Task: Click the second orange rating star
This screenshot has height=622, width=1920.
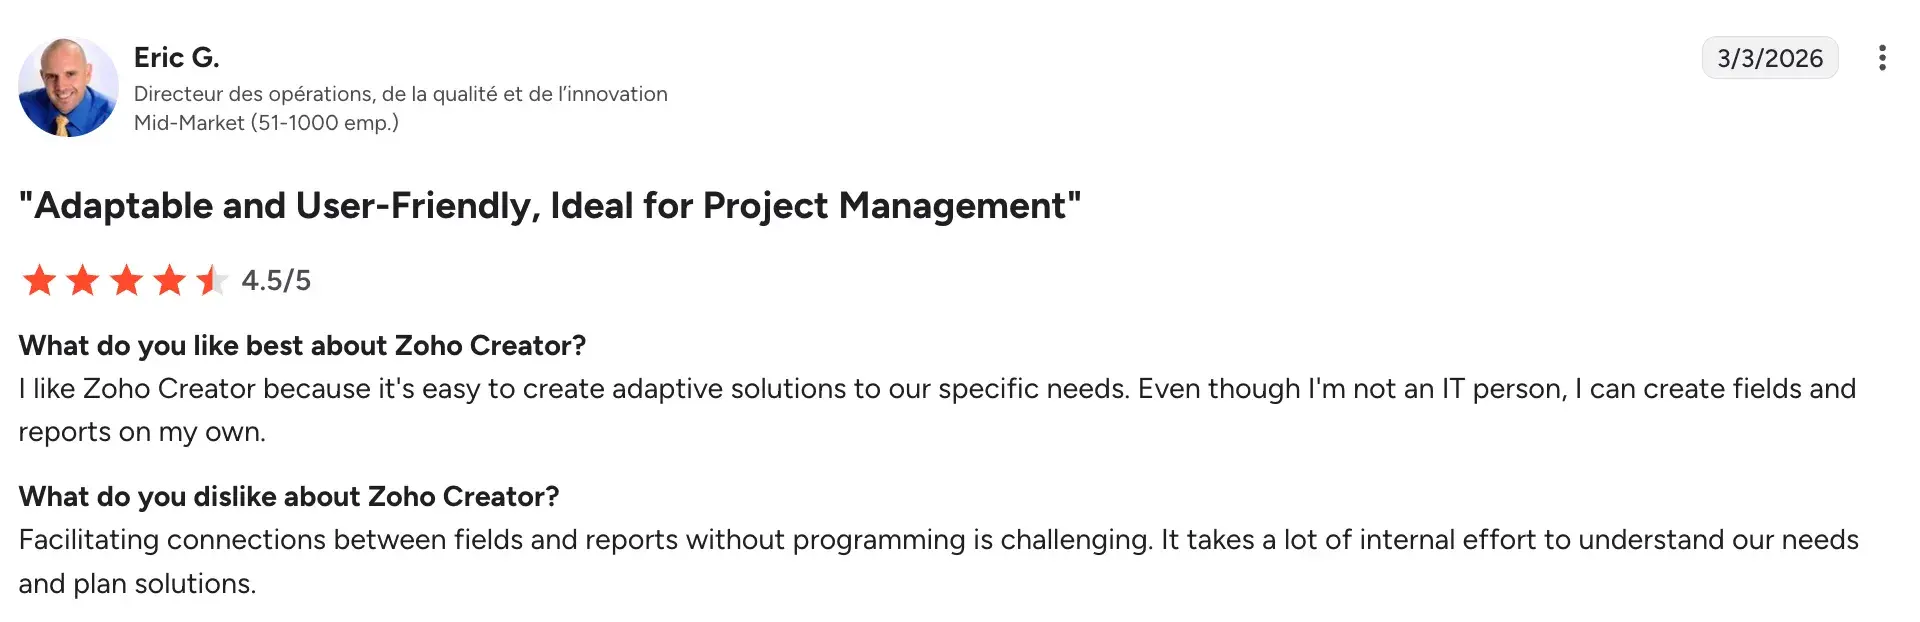Action: [x=83, y=280]
